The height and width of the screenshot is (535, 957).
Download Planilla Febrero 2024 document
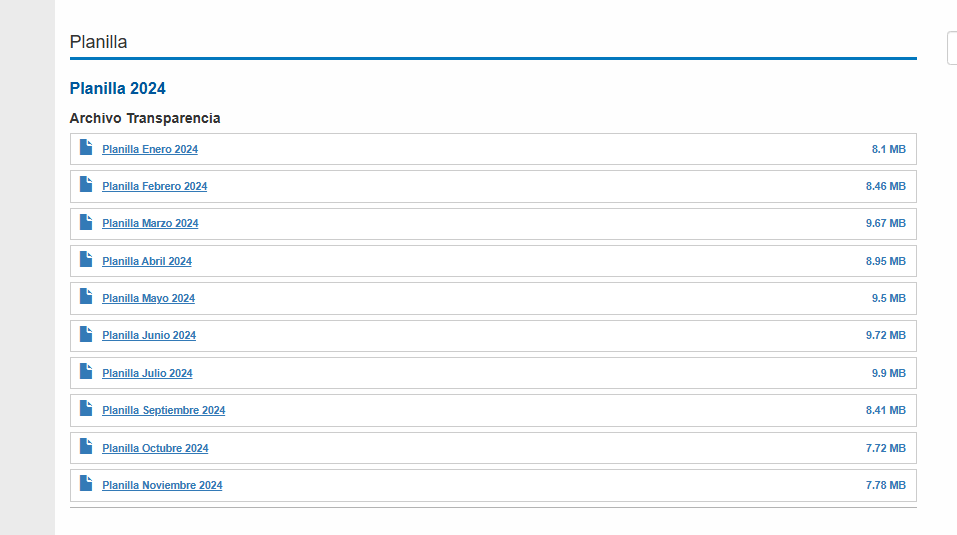(x=155, y=187)
